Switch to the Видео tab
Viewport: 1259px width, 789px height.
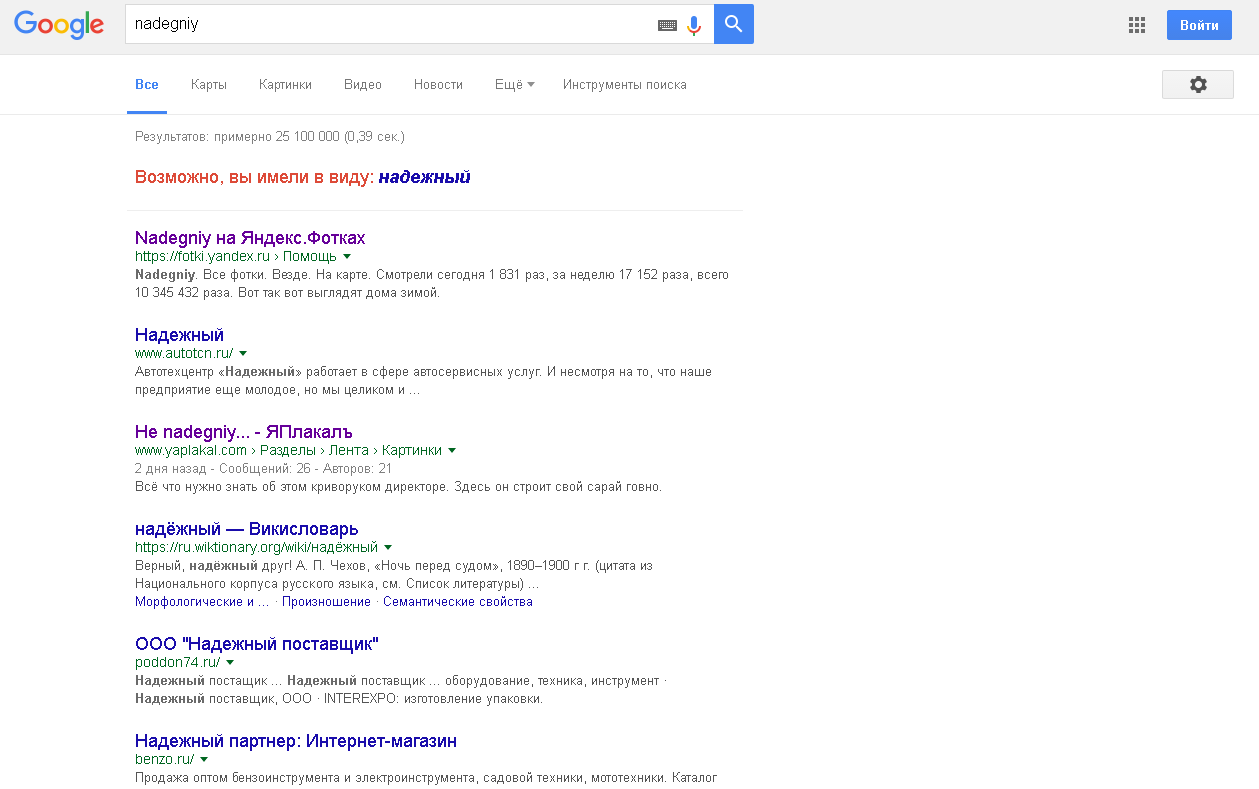(363, 85)
